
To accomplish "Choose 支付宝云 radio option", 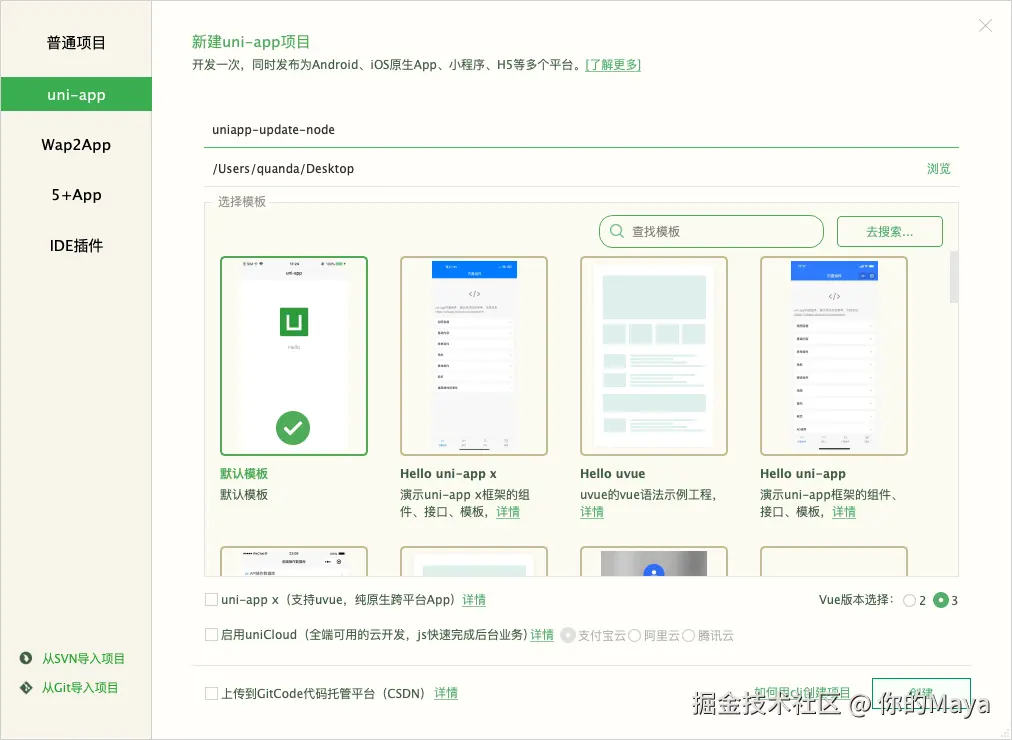I will [x=568, y=635].
